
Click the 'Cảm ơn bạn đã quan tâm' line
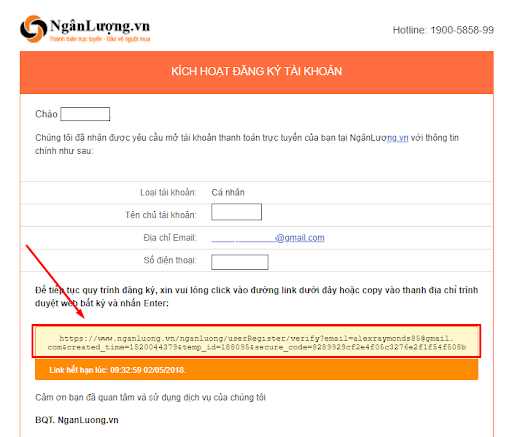150,397
